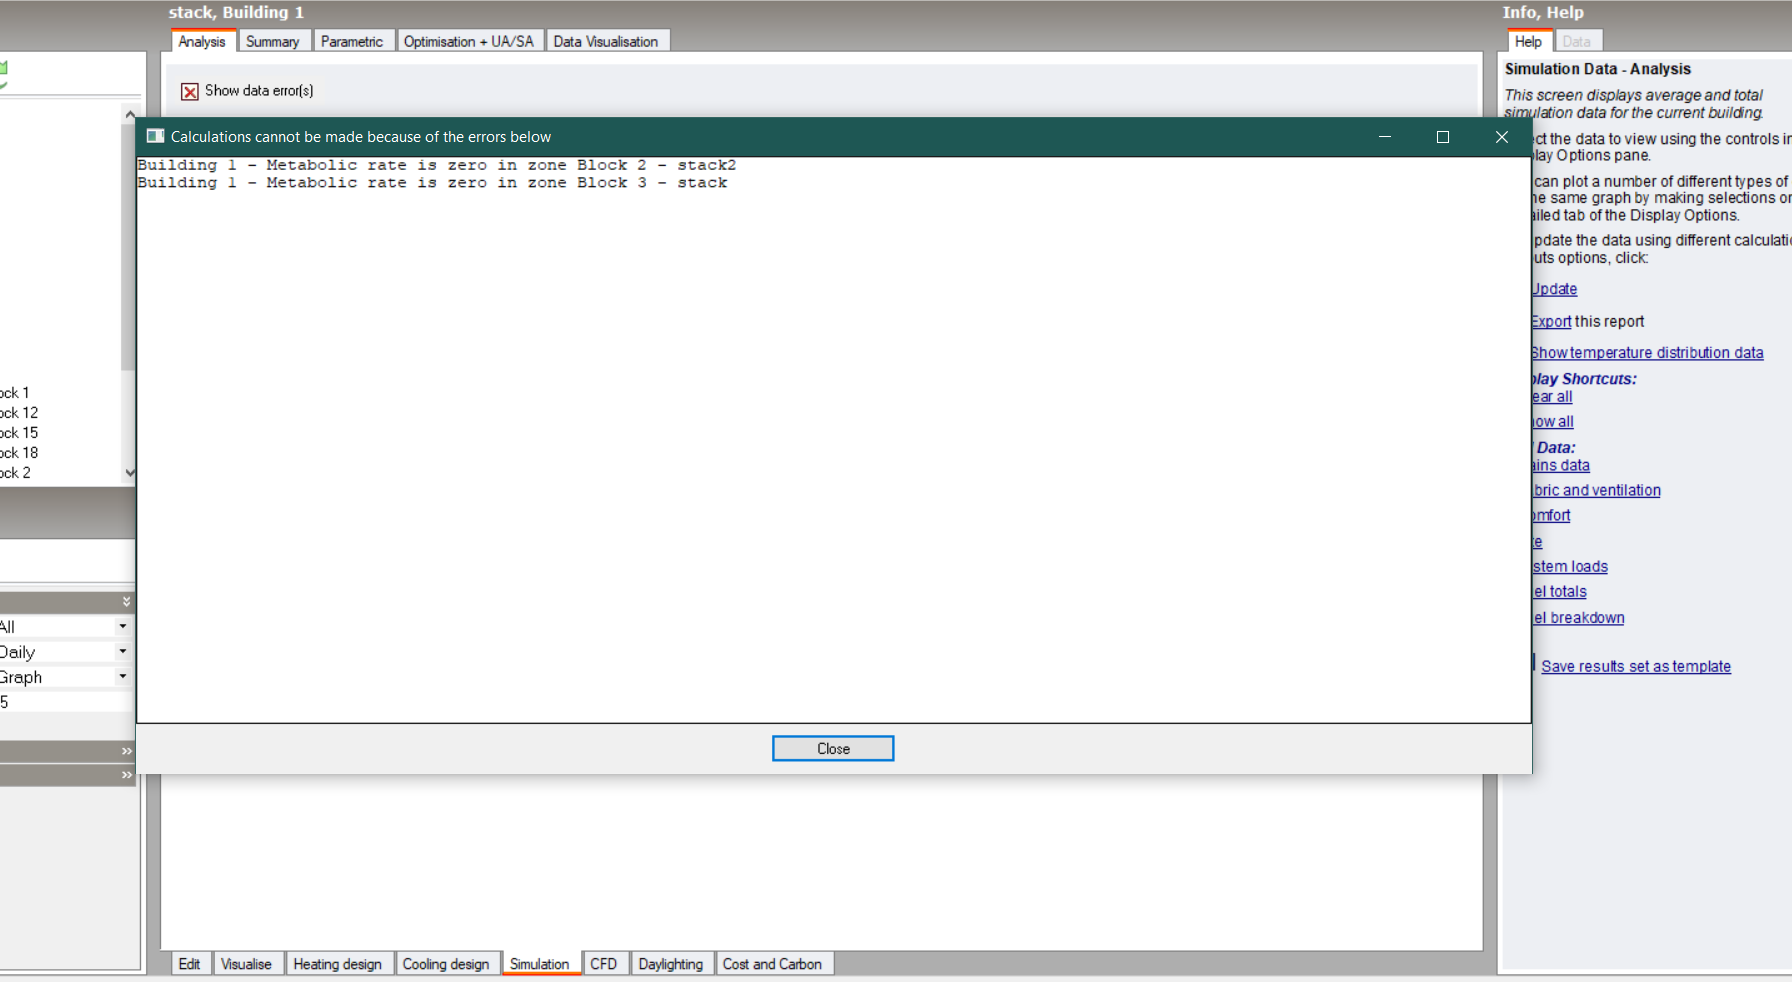Collapse the display options section chevron
The height and width of the screenshot is (982, 1792).
(126, 601)
